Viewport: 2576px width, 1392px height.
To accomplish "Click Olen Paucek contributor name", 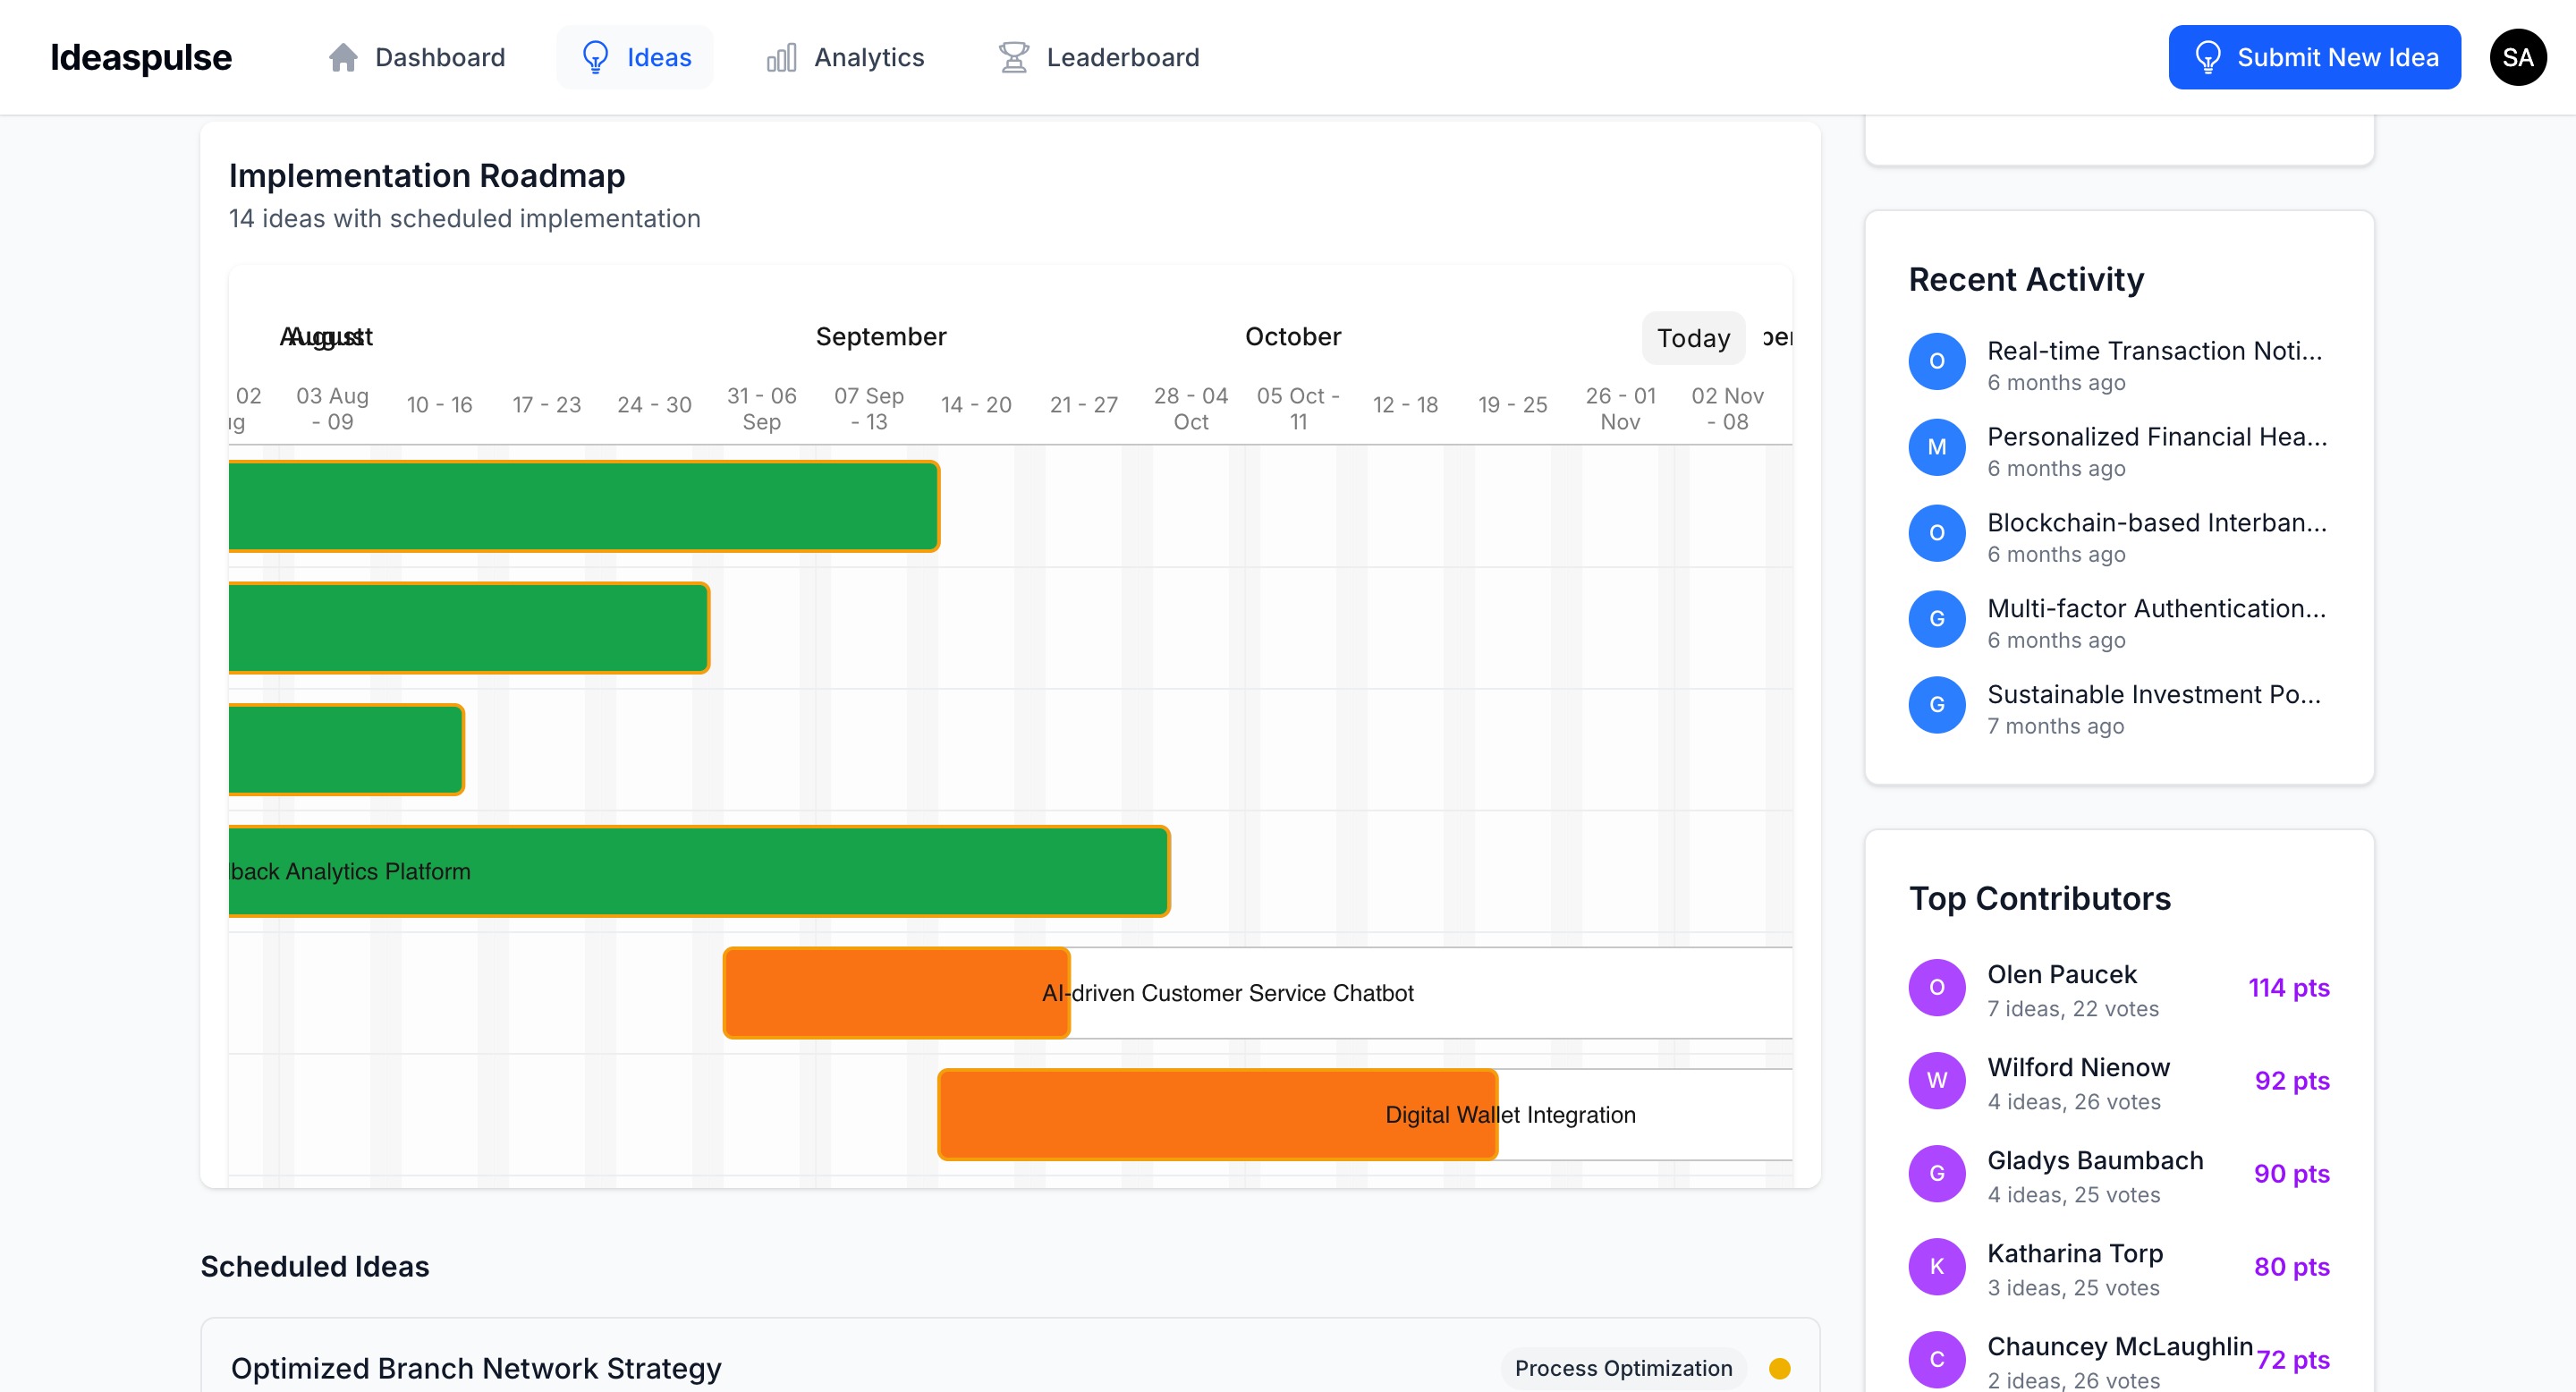I will (x=2062, y=974).
